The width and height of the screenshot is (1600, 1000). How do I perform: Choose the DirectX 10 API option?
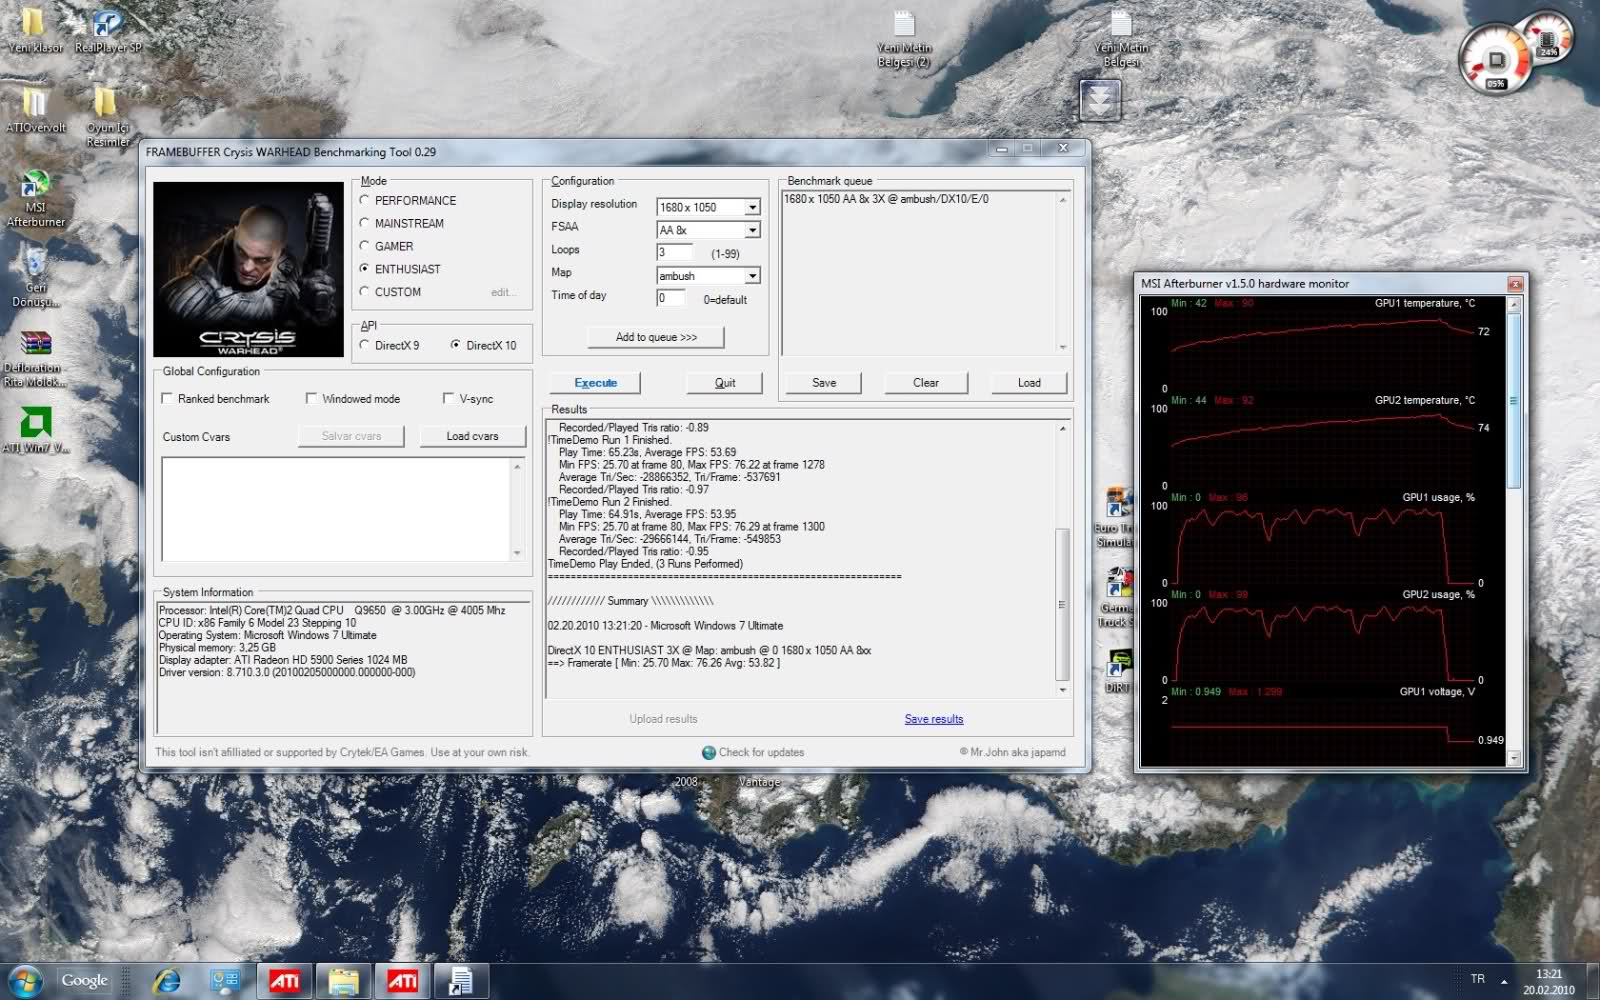pyautogui.click(x=456, y=345)
